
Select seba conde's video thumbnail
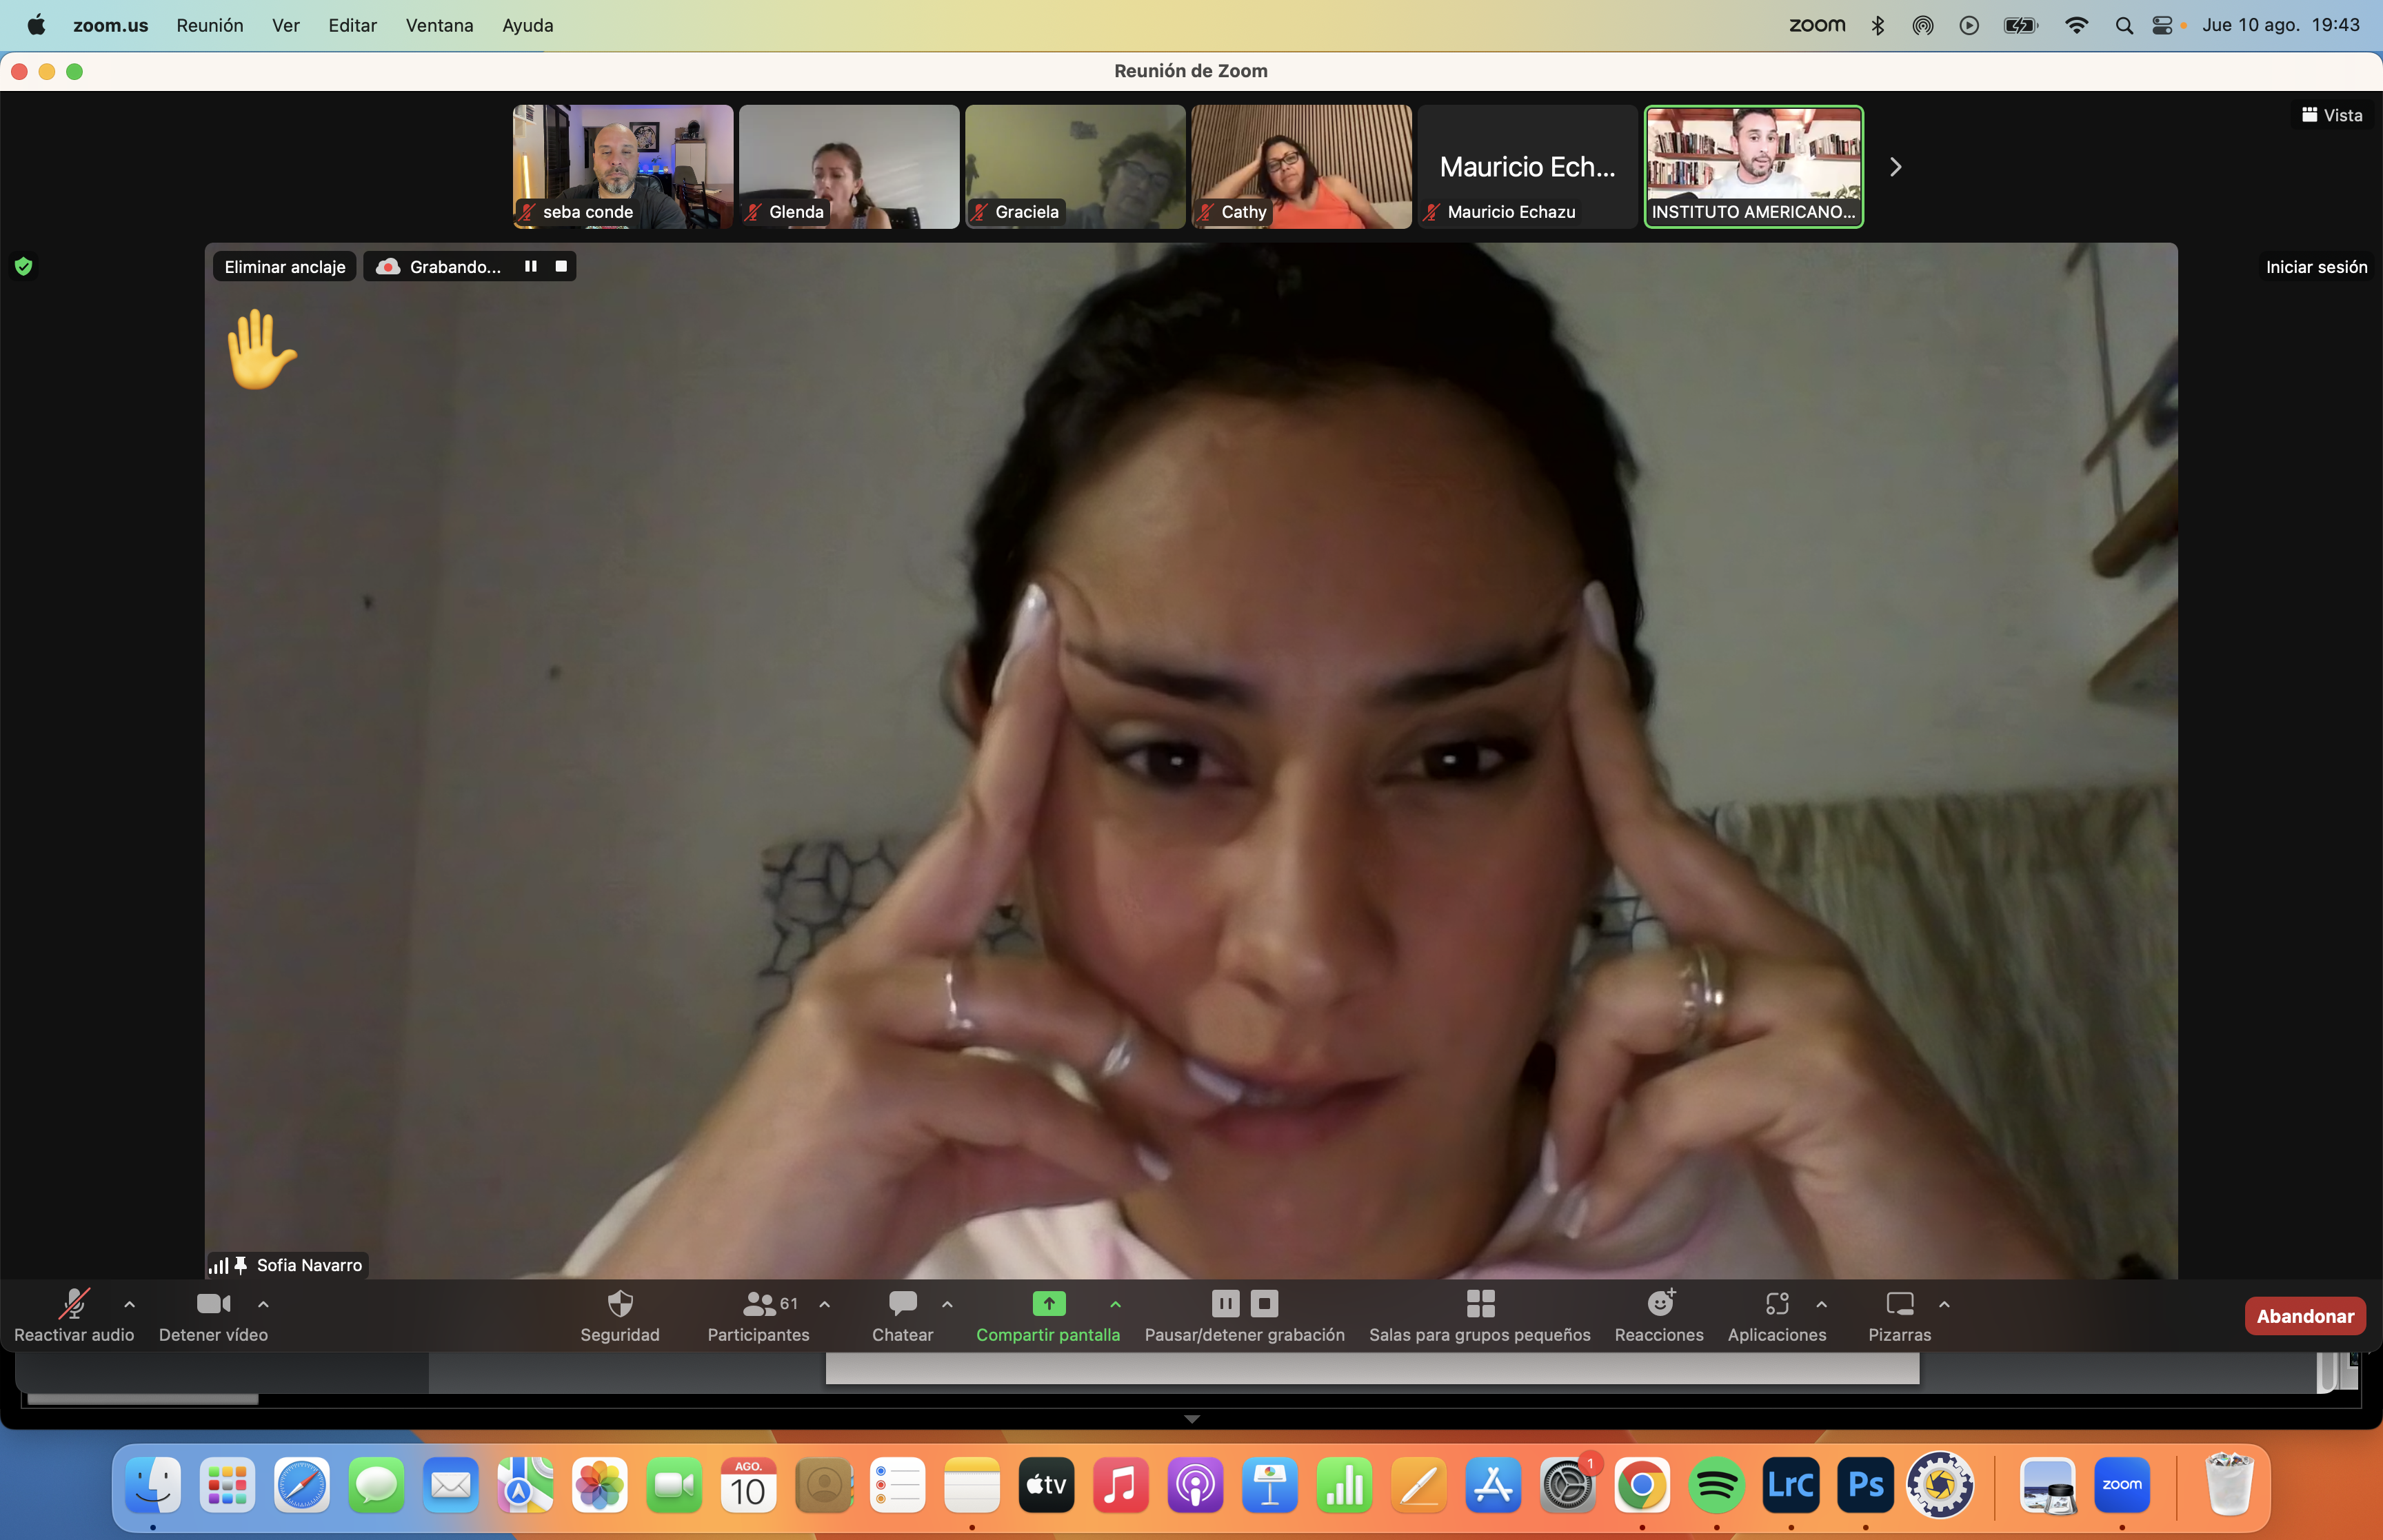click(622, 166)
